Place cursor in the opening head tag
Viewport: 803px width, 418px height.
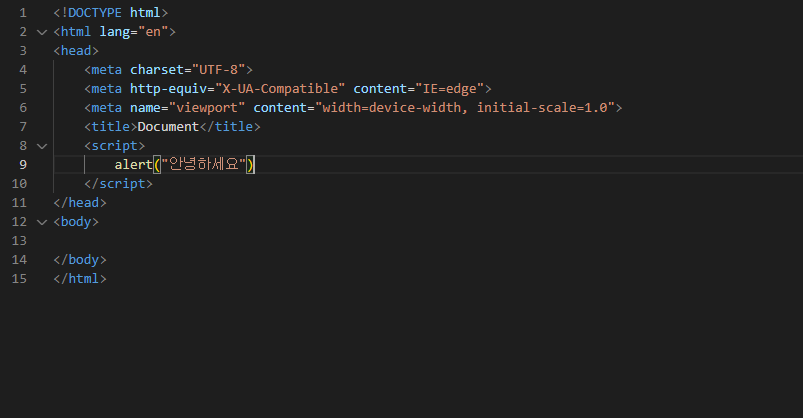76,51
